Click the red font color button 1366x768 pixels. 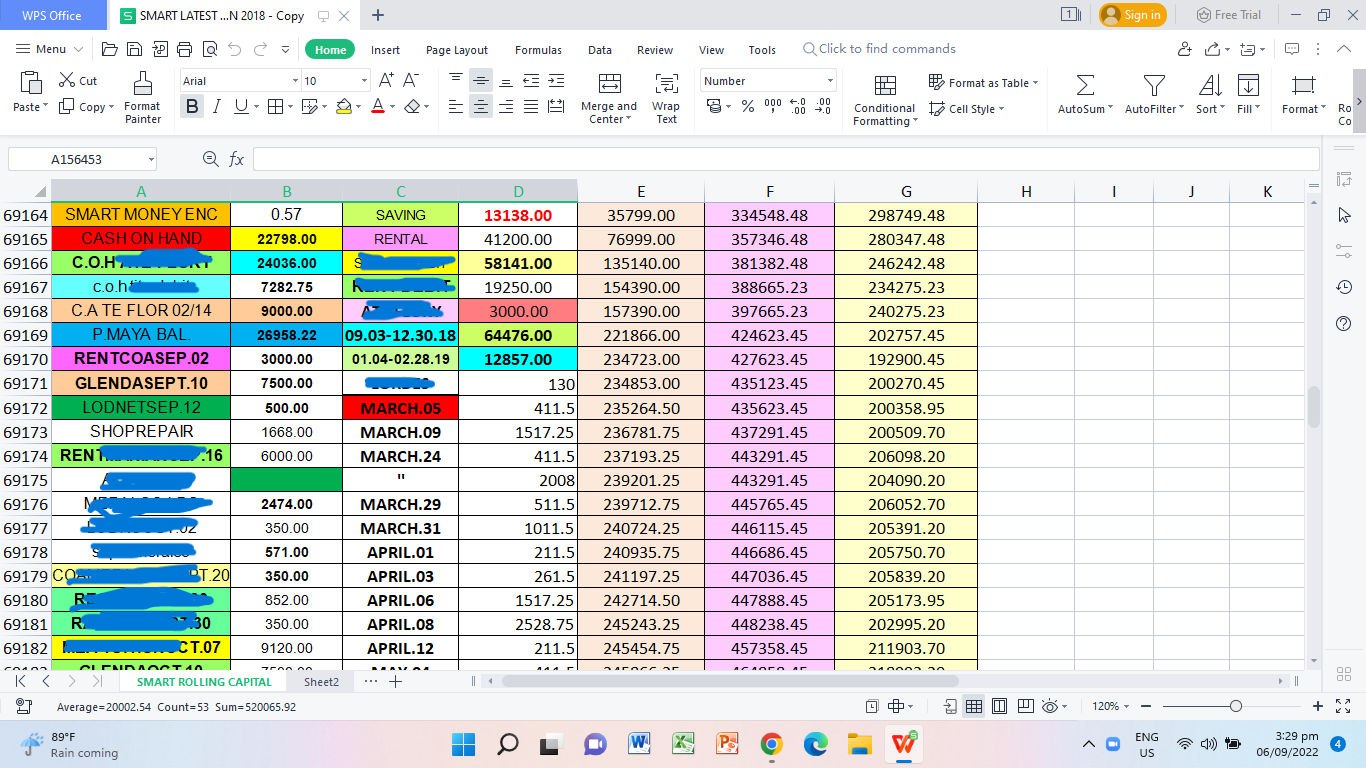click(378, 106)
